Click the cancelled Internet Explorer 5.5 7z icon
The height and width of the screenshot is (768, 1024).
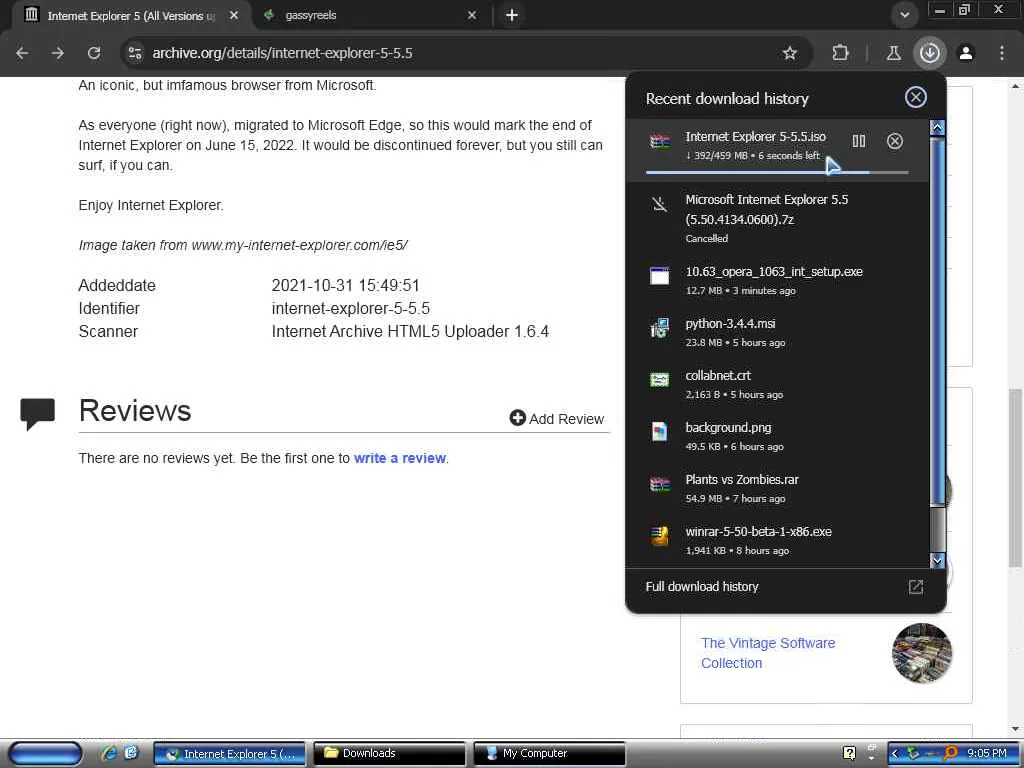(660, 204)
